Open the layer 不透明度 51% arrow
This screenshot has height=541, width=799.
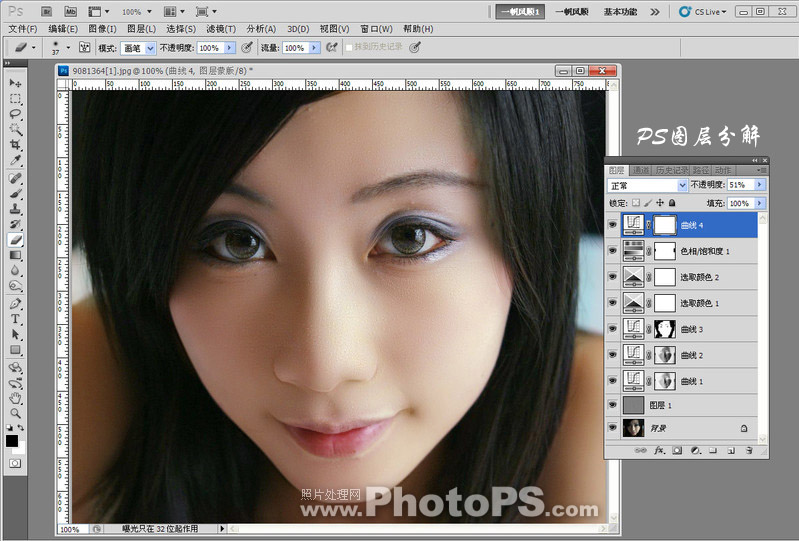pos(760,185)
